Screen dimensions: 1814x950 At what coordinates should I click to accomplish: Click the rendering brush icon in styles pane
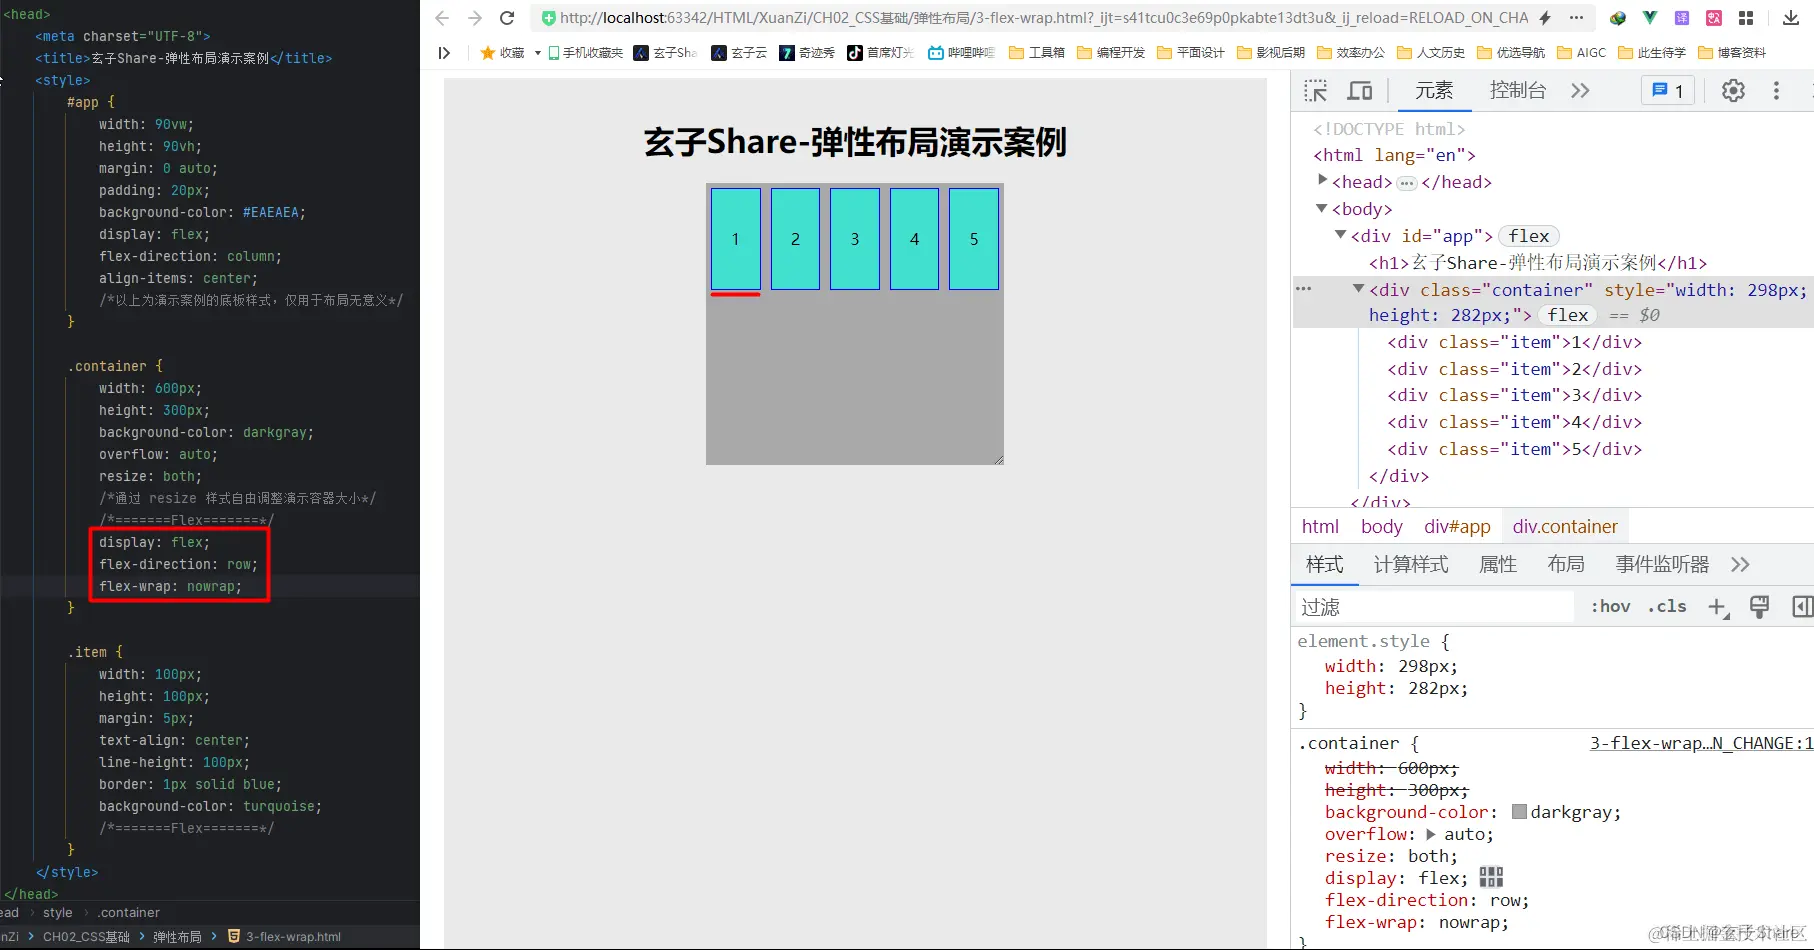[x=1759, y=607]
